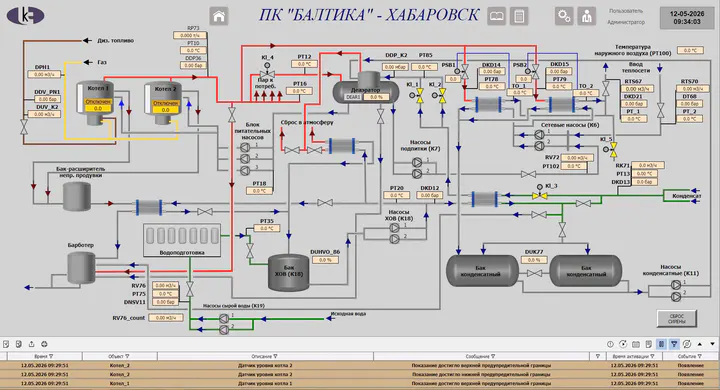
Task: Select makeup pump 1 of Насосы подпитки (К7)
Action: (x=416, y=162)
